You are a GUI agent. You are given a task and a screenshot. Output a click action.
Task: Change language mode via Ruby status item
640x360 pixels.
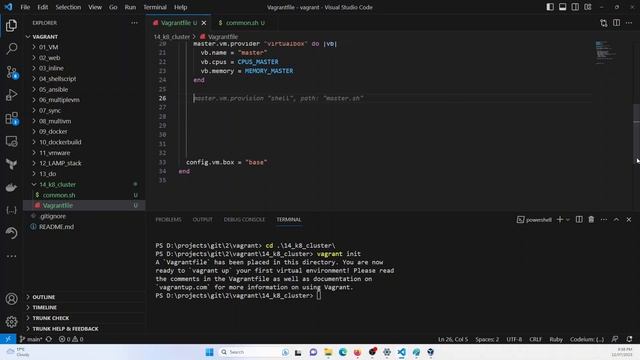556,339
